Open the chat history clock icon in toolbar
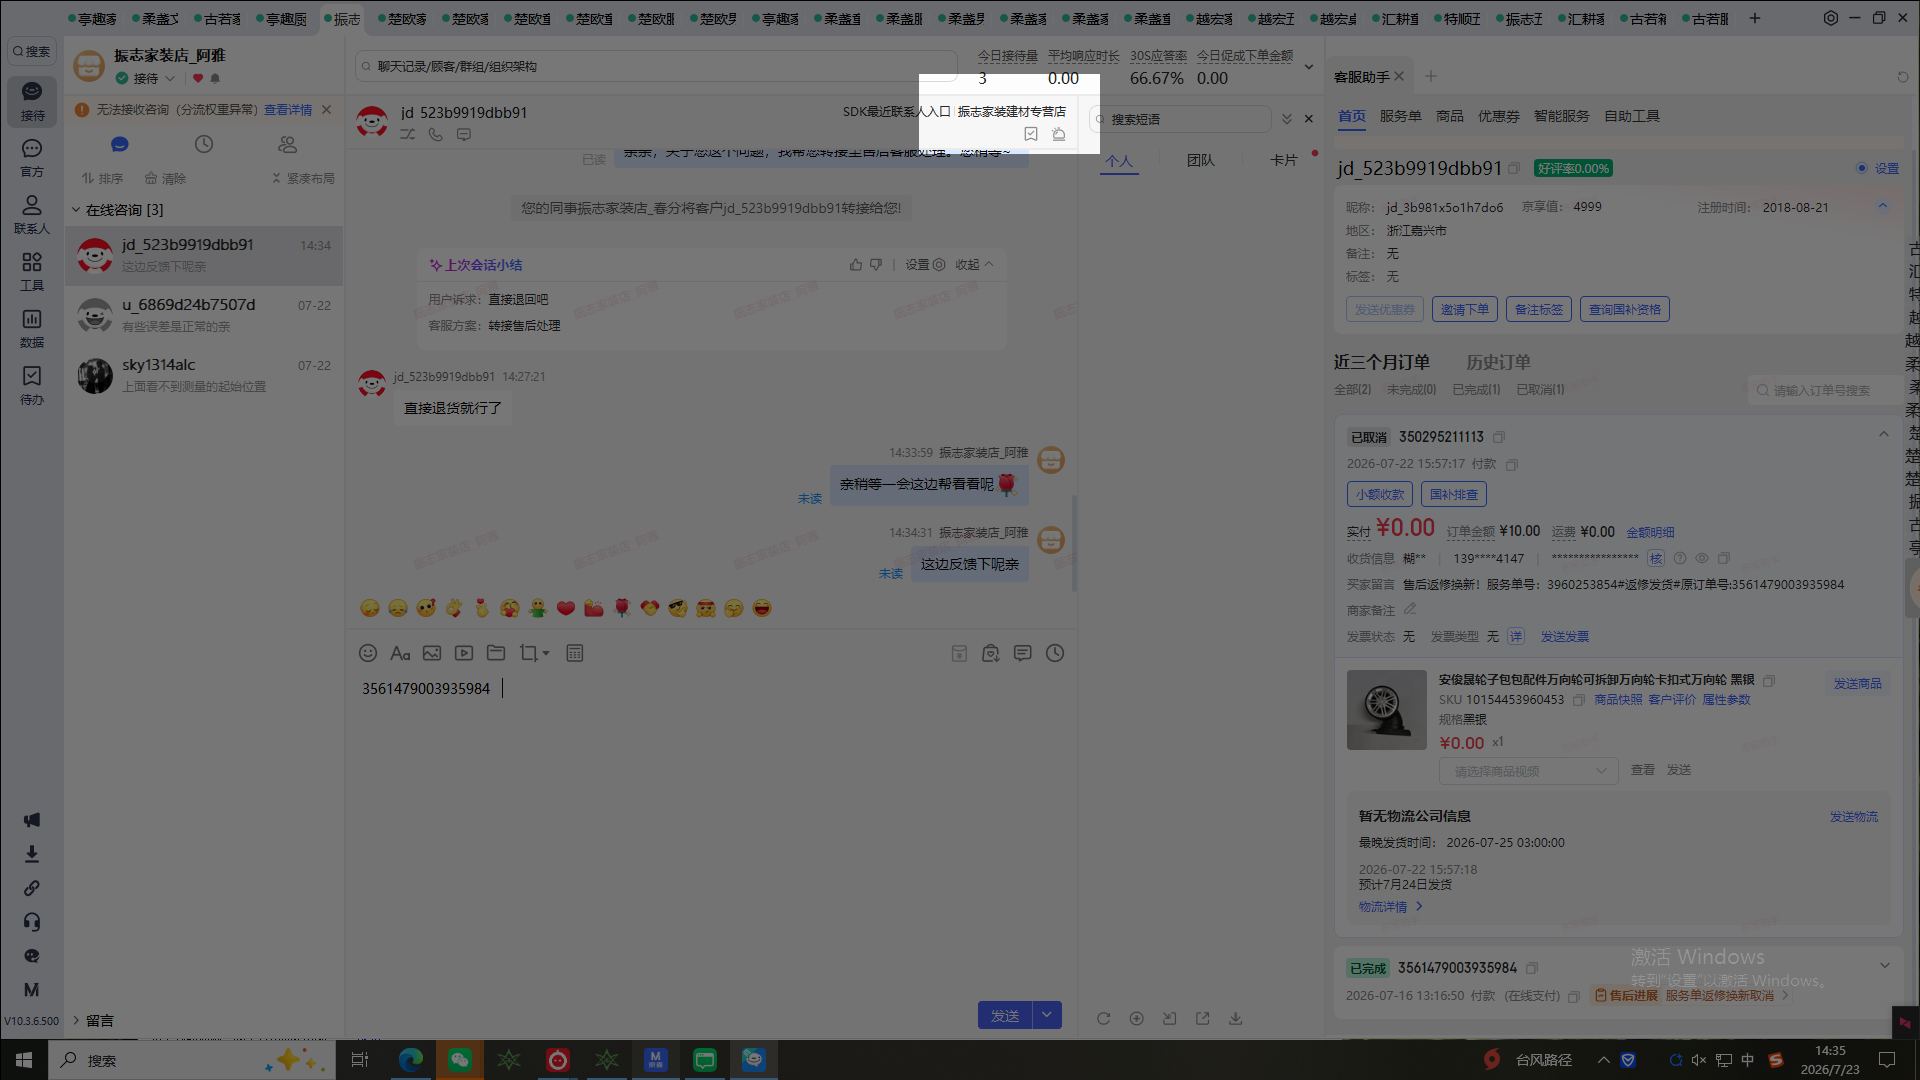This screenshot has height=1080, width=1920. (1055, 653)
